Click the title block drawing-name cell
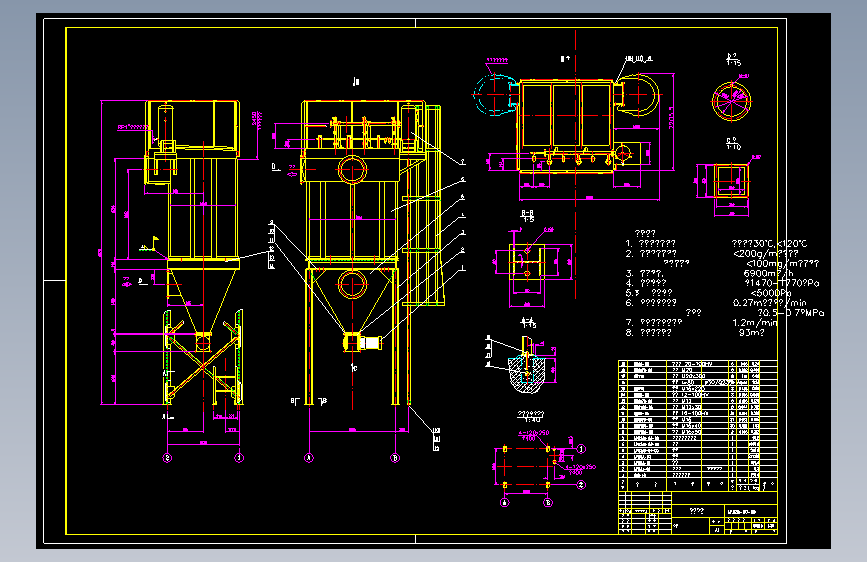The height and width of the screenshot is (562, 867). [698, 511]
